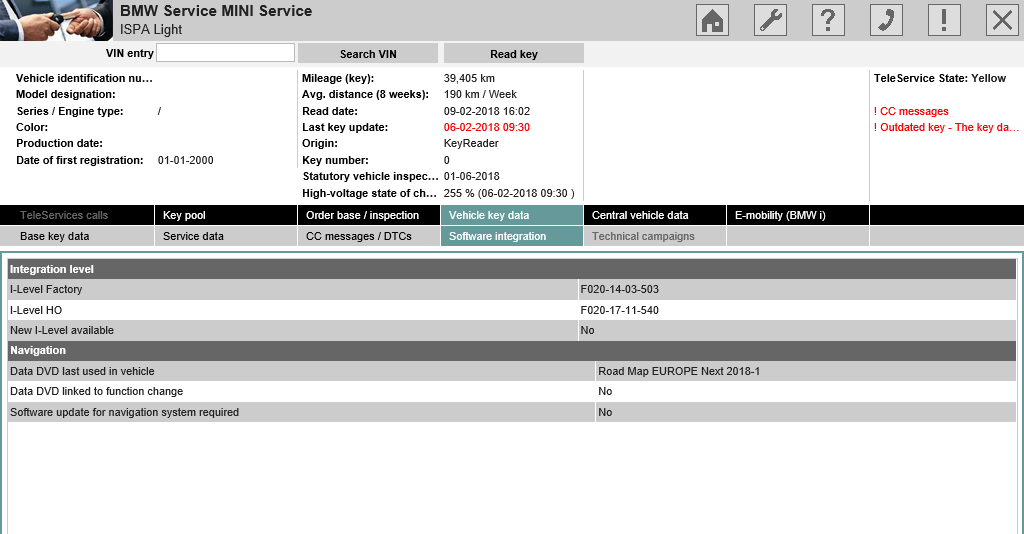Go to the home screen icon
The width and height of the screenshot is (1024, 534).
pyautogui.click(x=712, y=20)
